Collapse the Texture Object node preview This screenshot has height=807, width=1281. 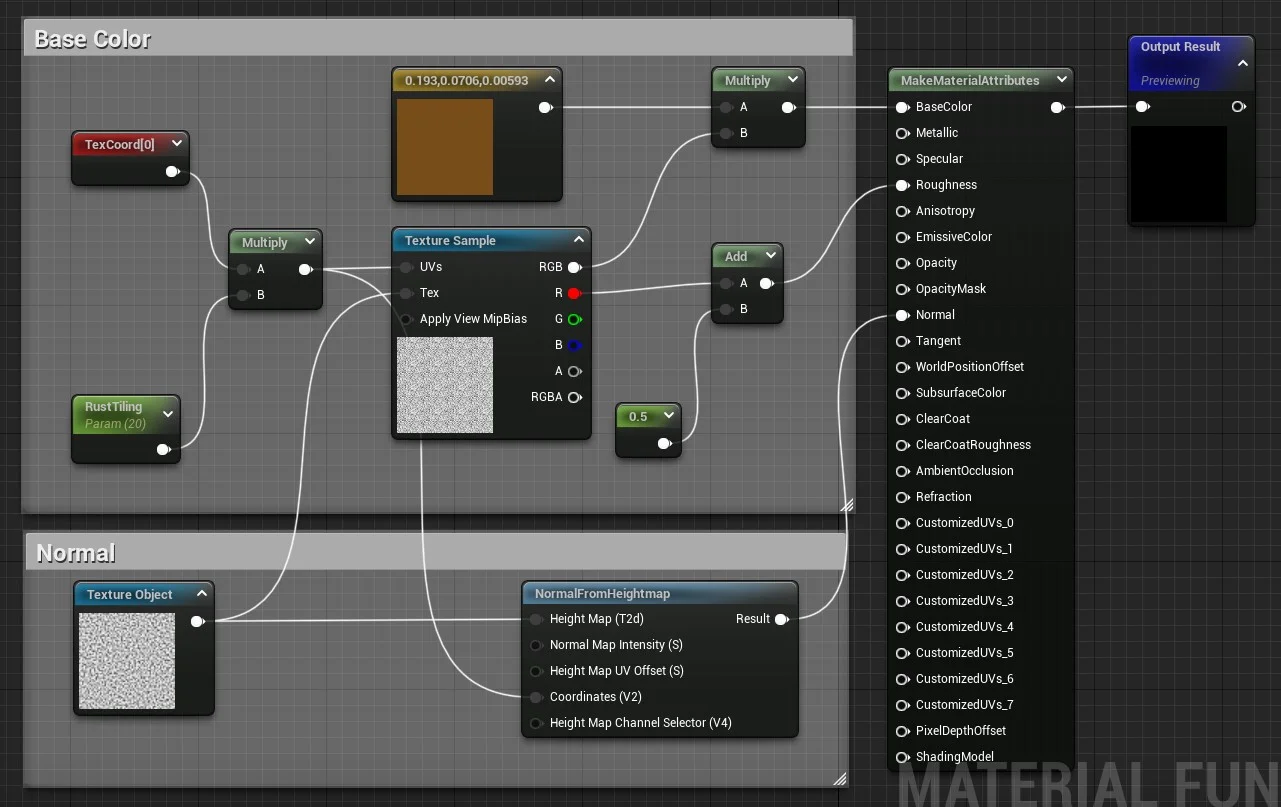pyautogui.click(x=202, y=594)
